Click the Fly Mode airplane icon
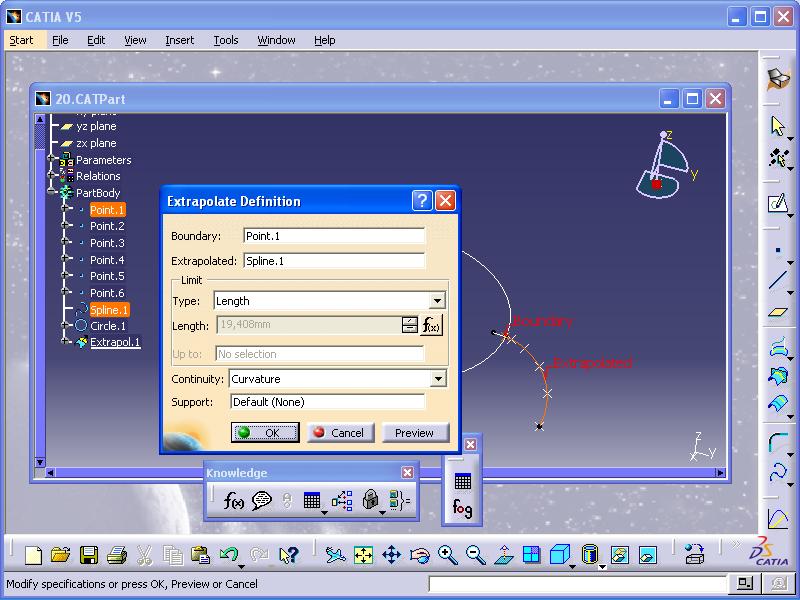The image size is (800, 600). 334,552
